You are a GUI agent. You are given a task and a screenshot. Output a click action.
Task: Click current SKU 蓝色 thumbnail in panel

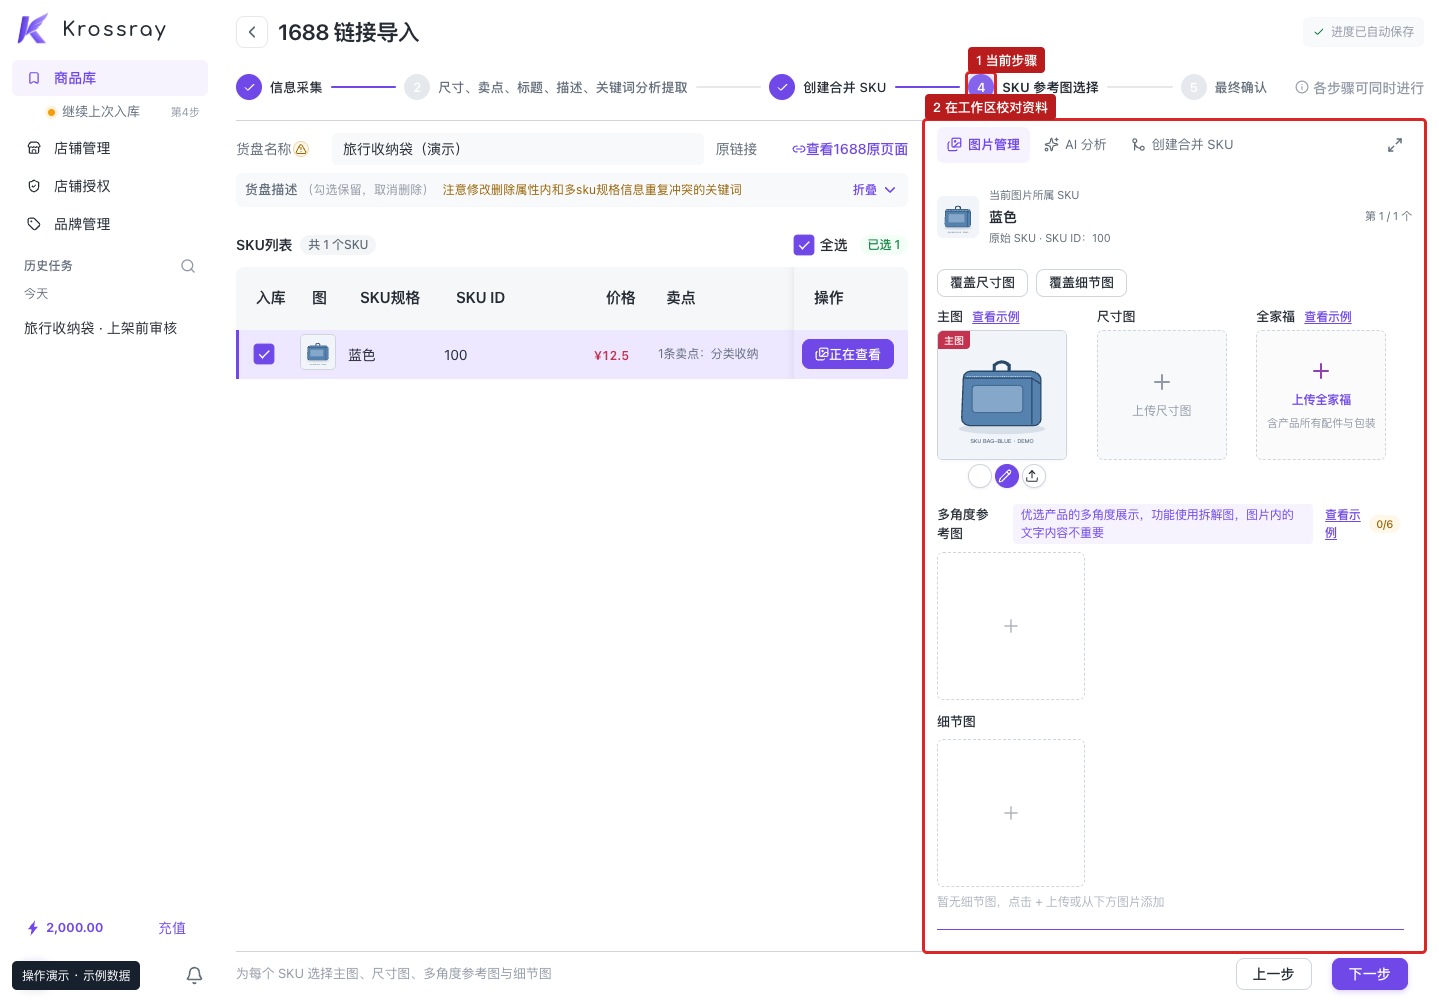(x=958, y=216)
